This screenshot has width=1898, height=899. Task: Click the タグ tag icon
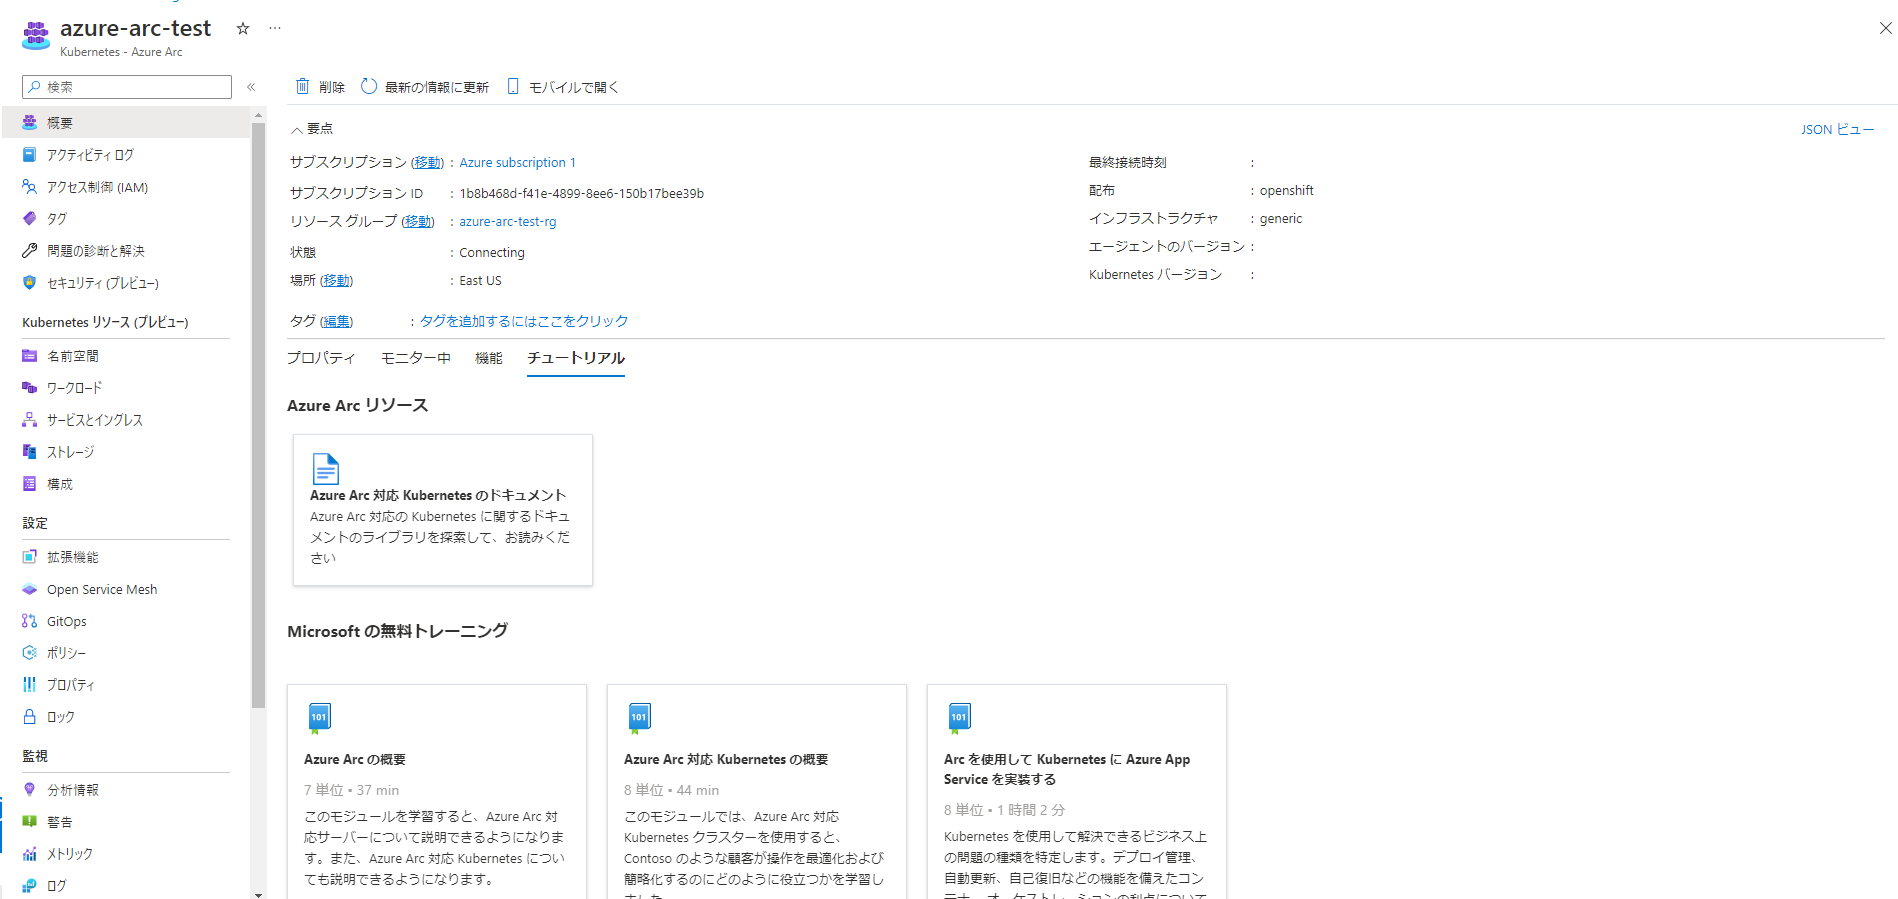point(30,219)
